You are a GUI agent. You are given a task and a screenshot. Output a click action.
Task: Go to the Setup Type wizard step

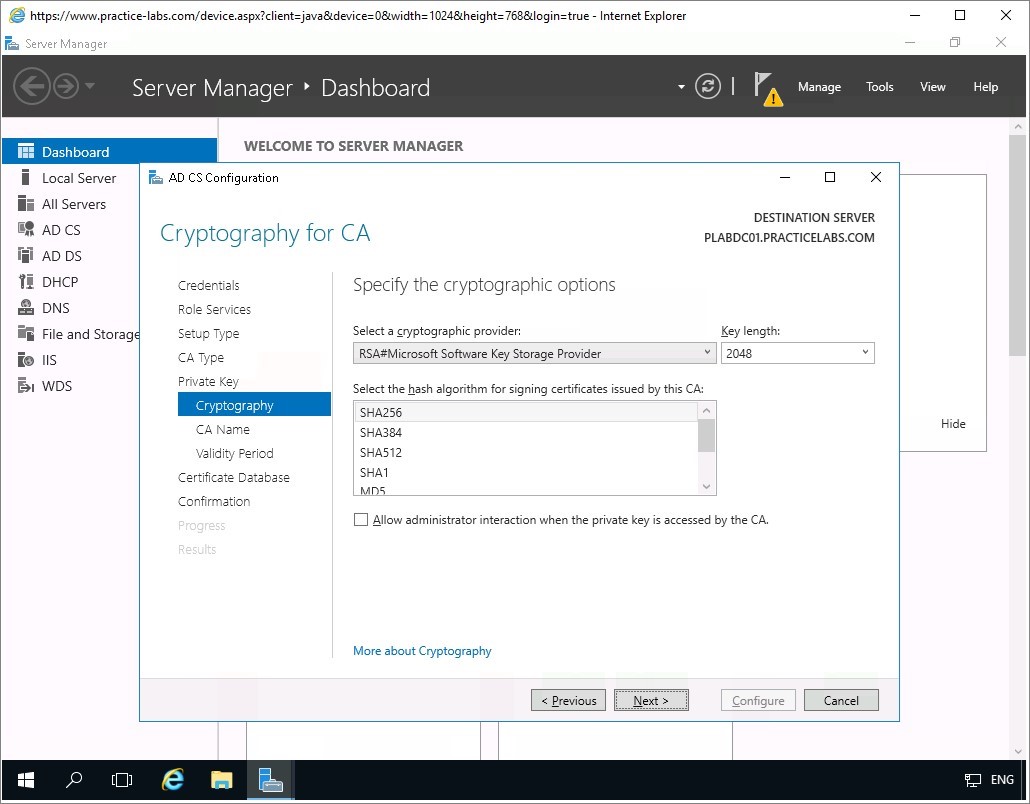[208, 334]
